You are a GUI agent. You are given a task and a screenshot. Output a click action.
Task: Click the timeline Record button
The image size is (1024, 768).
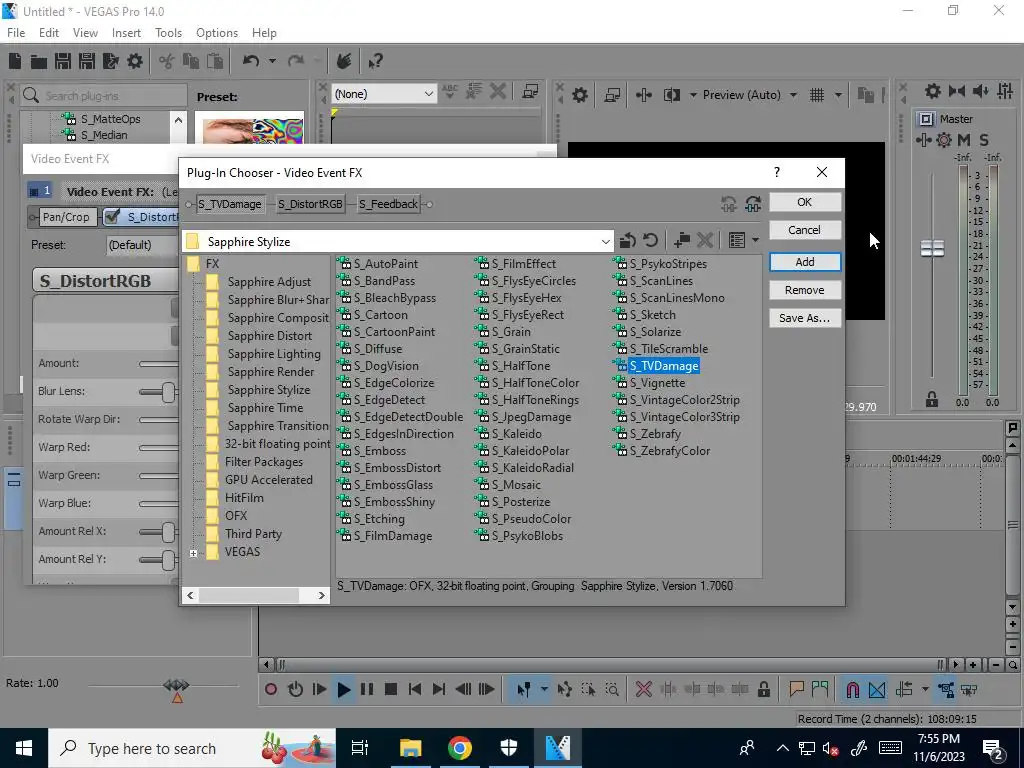point(271,689)
